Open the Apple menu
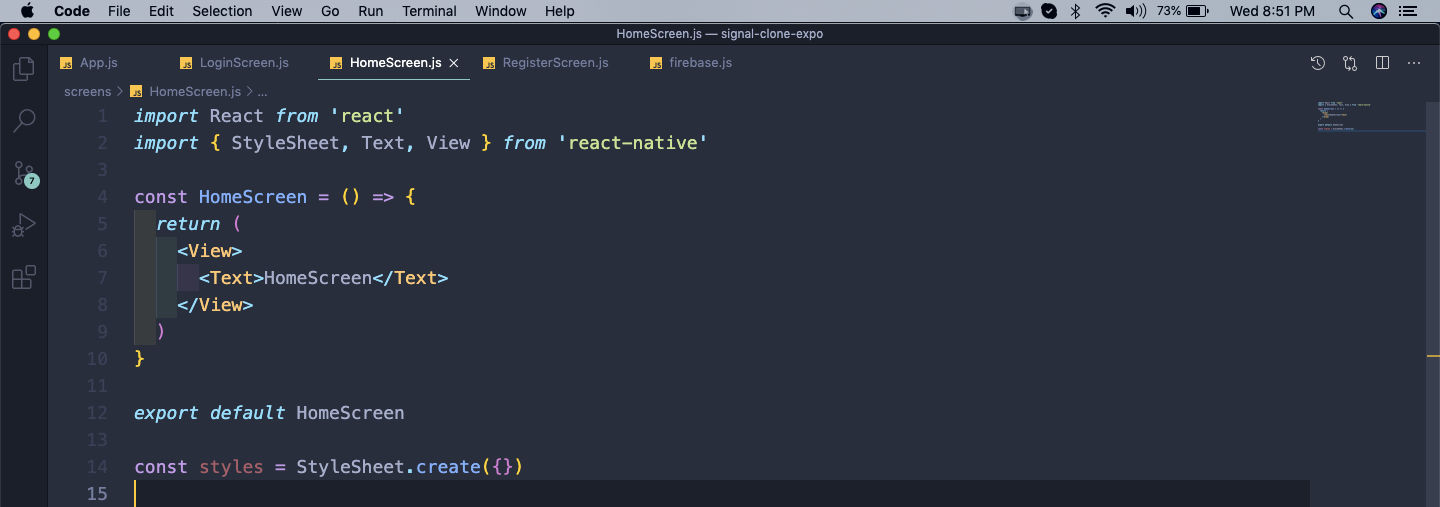The width and height of the screenshot is (1440, 507). pyautogui.click(x=27, y=11)
